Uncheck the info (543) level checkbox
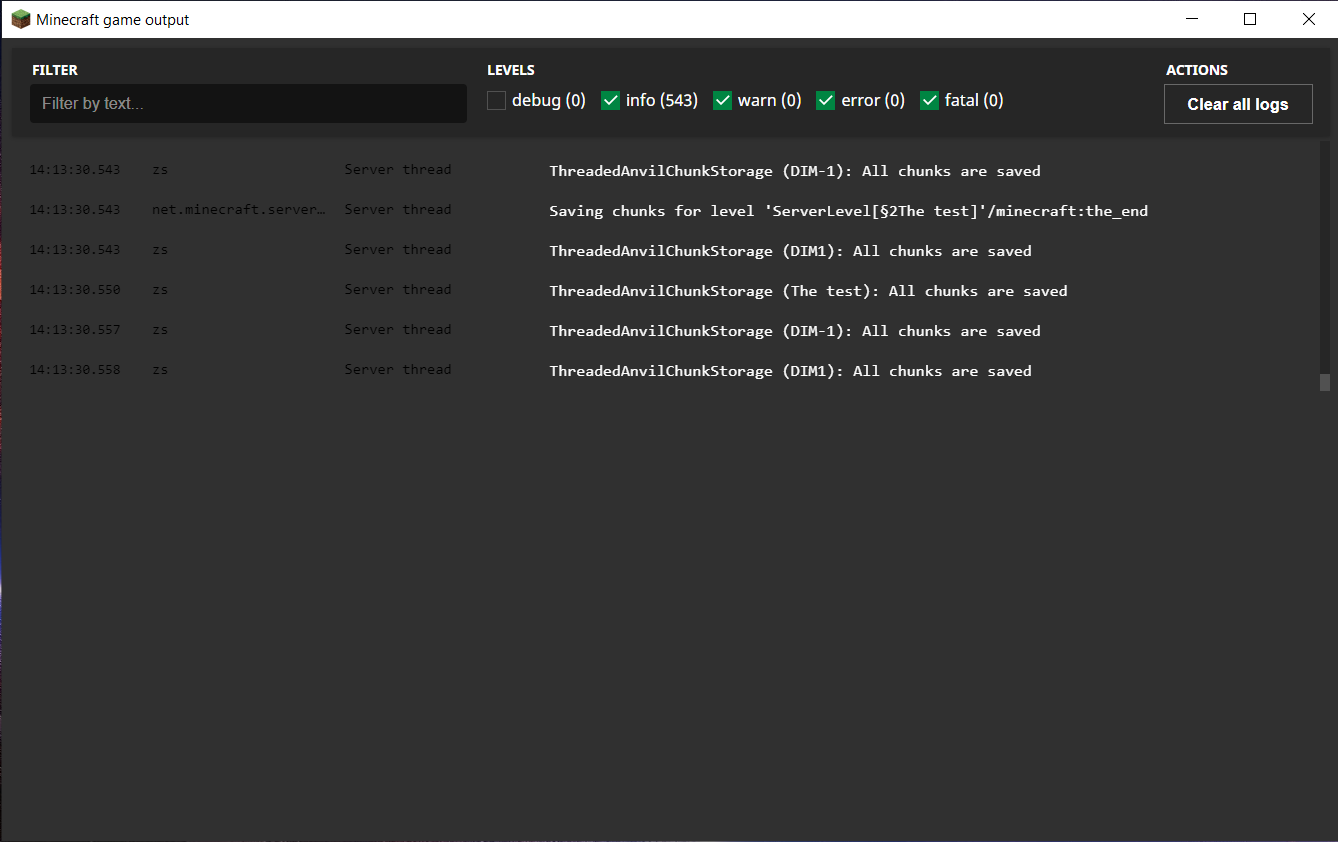 [x=610, y=100]
